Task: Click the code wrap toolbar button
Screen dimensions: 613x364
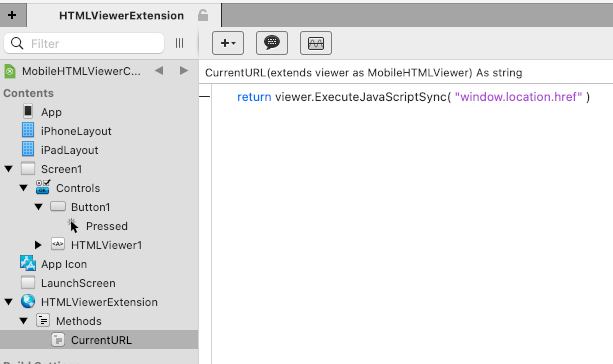Action: click(316, 43)
